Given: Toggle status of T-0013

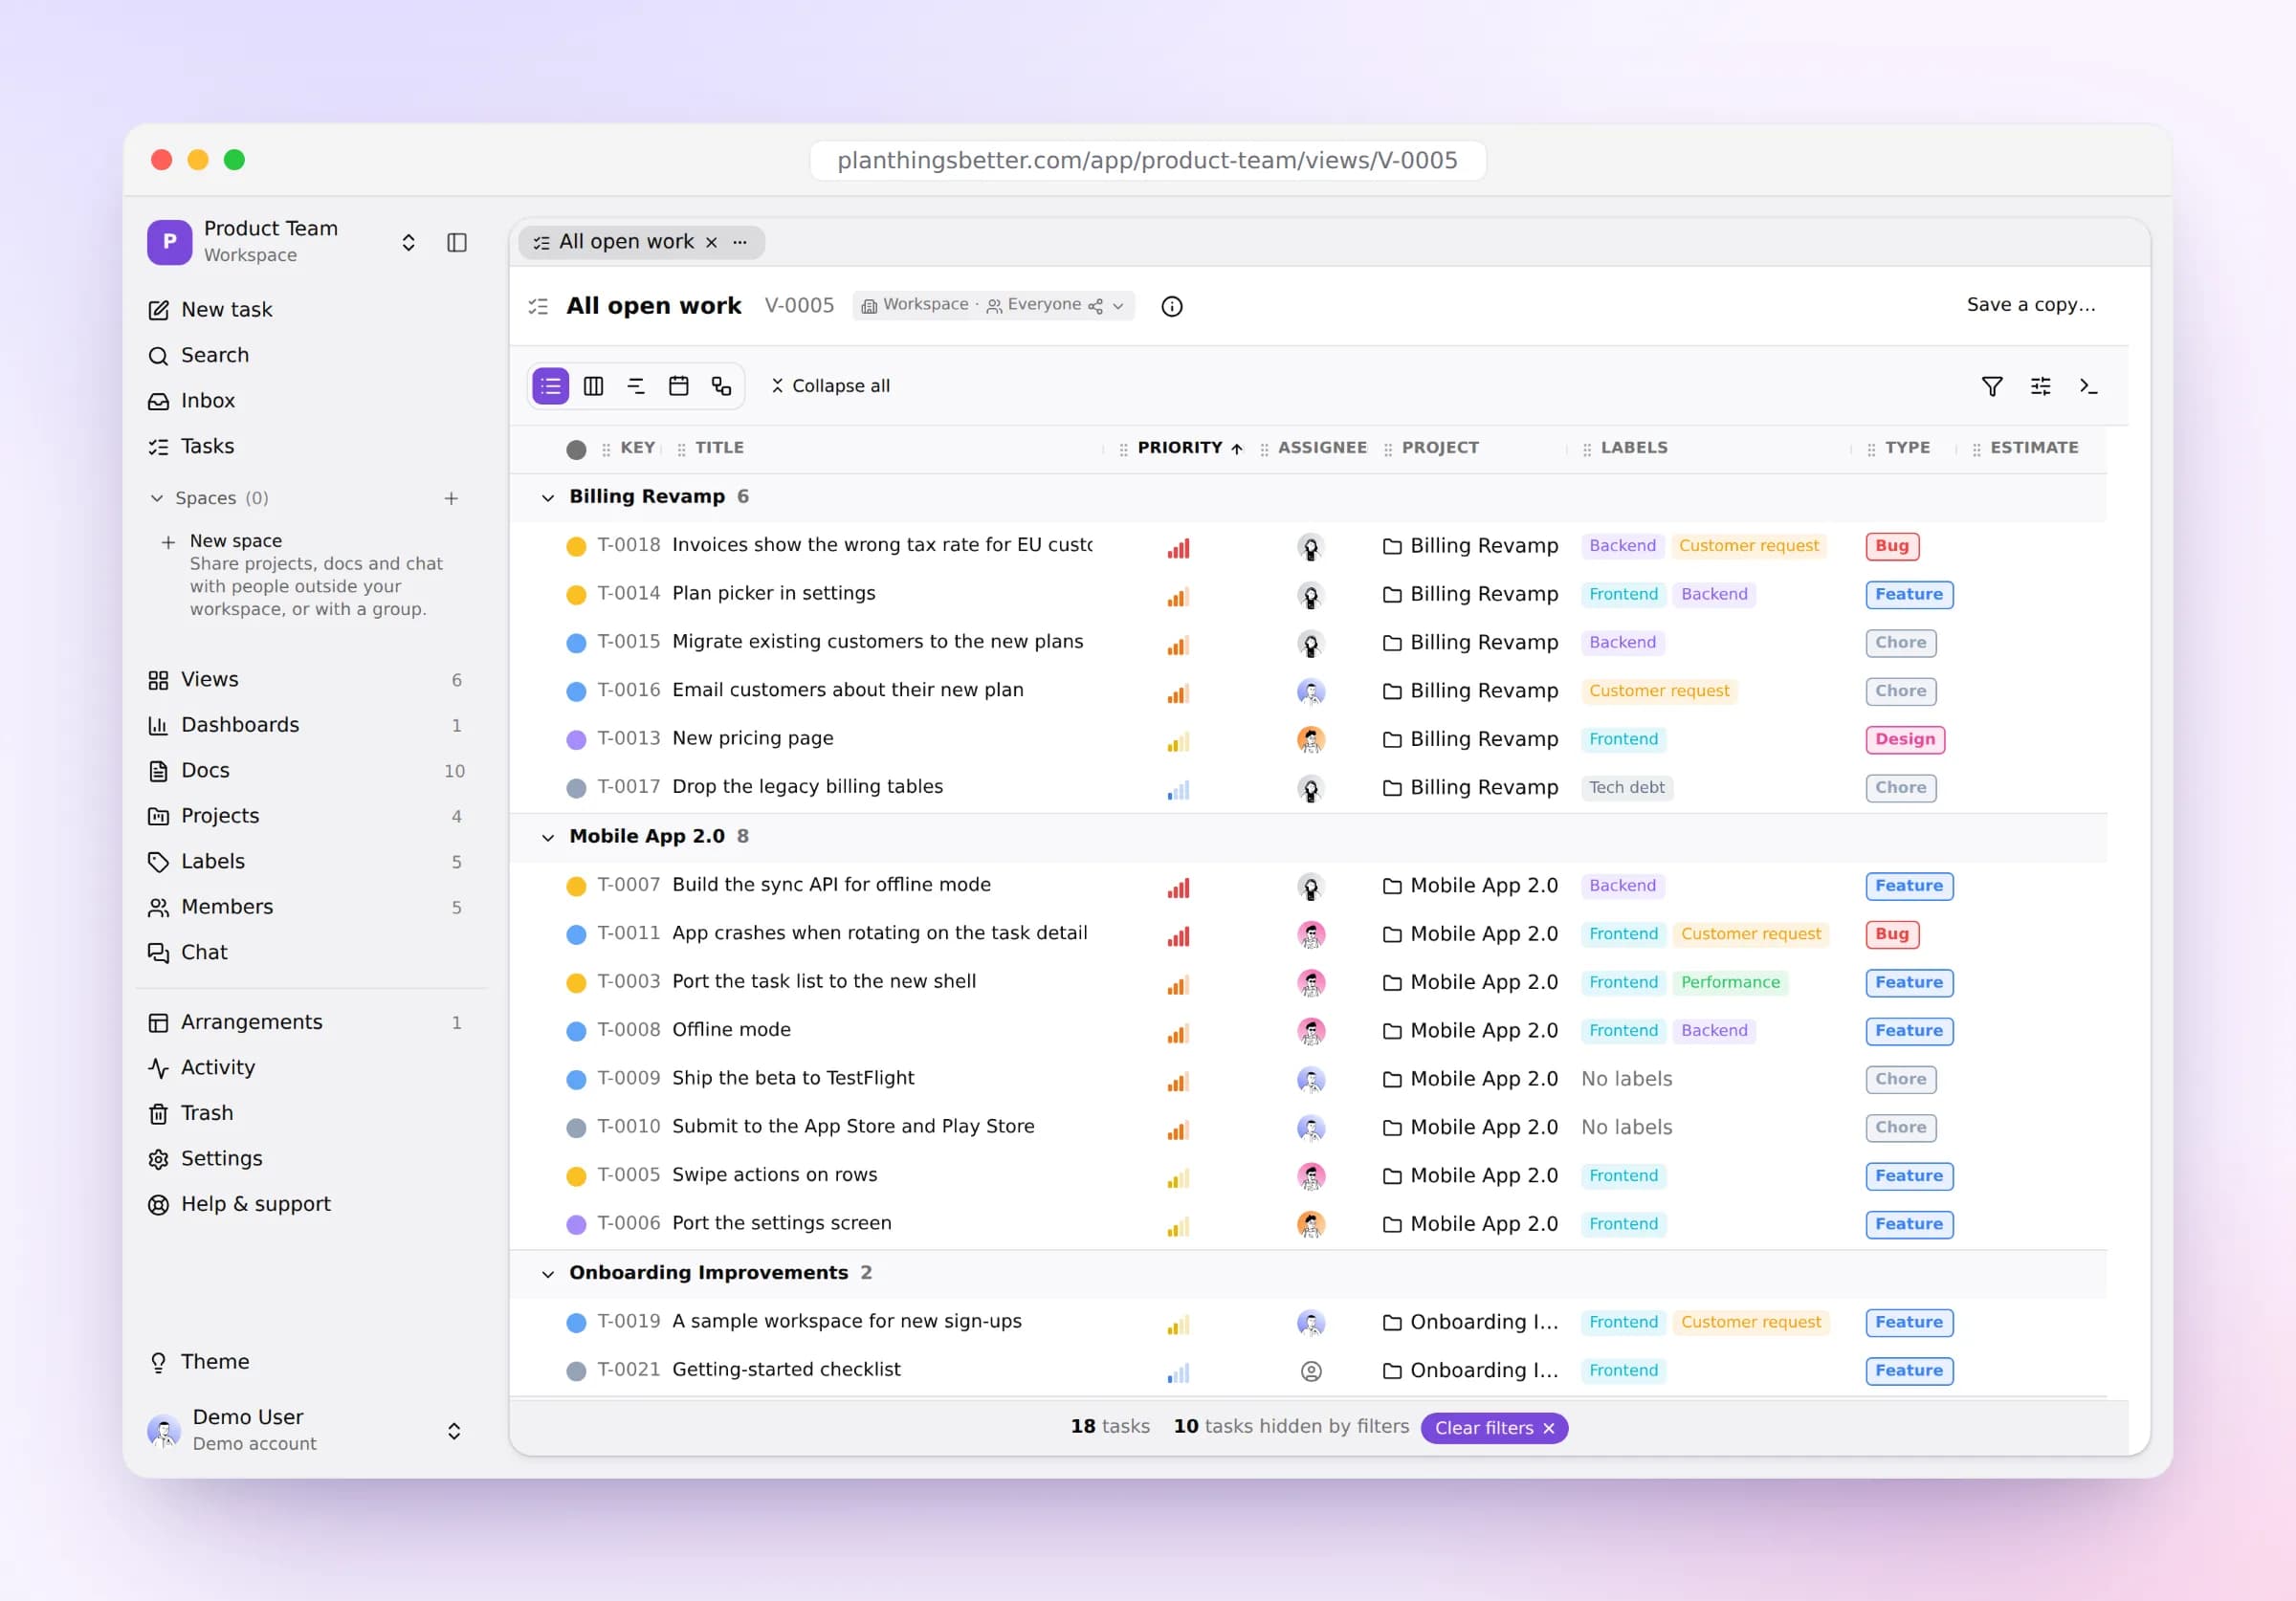Looking at the screenshot, I should pyautogui.click(x=576, y=740).
